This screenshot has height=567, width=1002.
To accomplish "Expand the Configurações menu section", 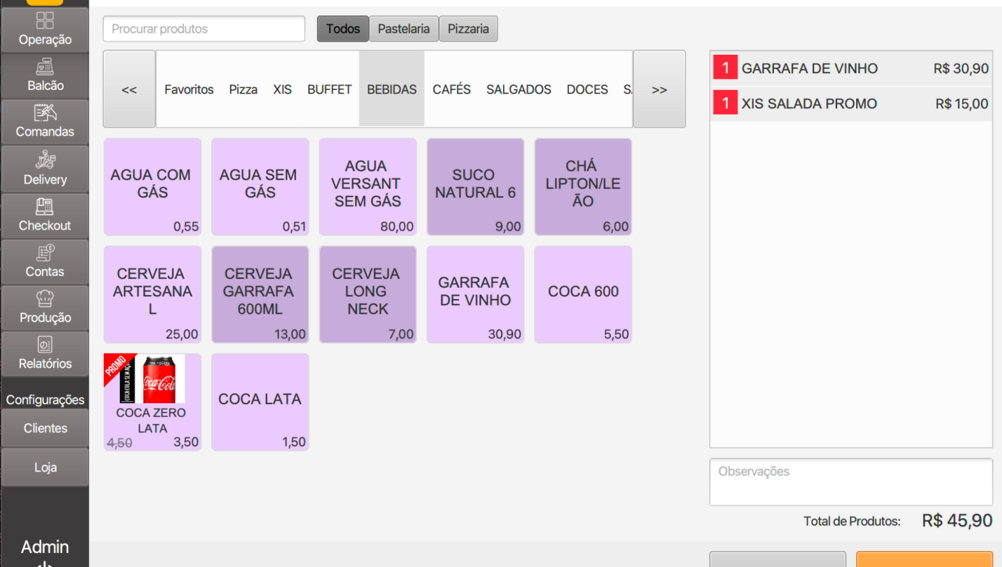I will [45, 399].
